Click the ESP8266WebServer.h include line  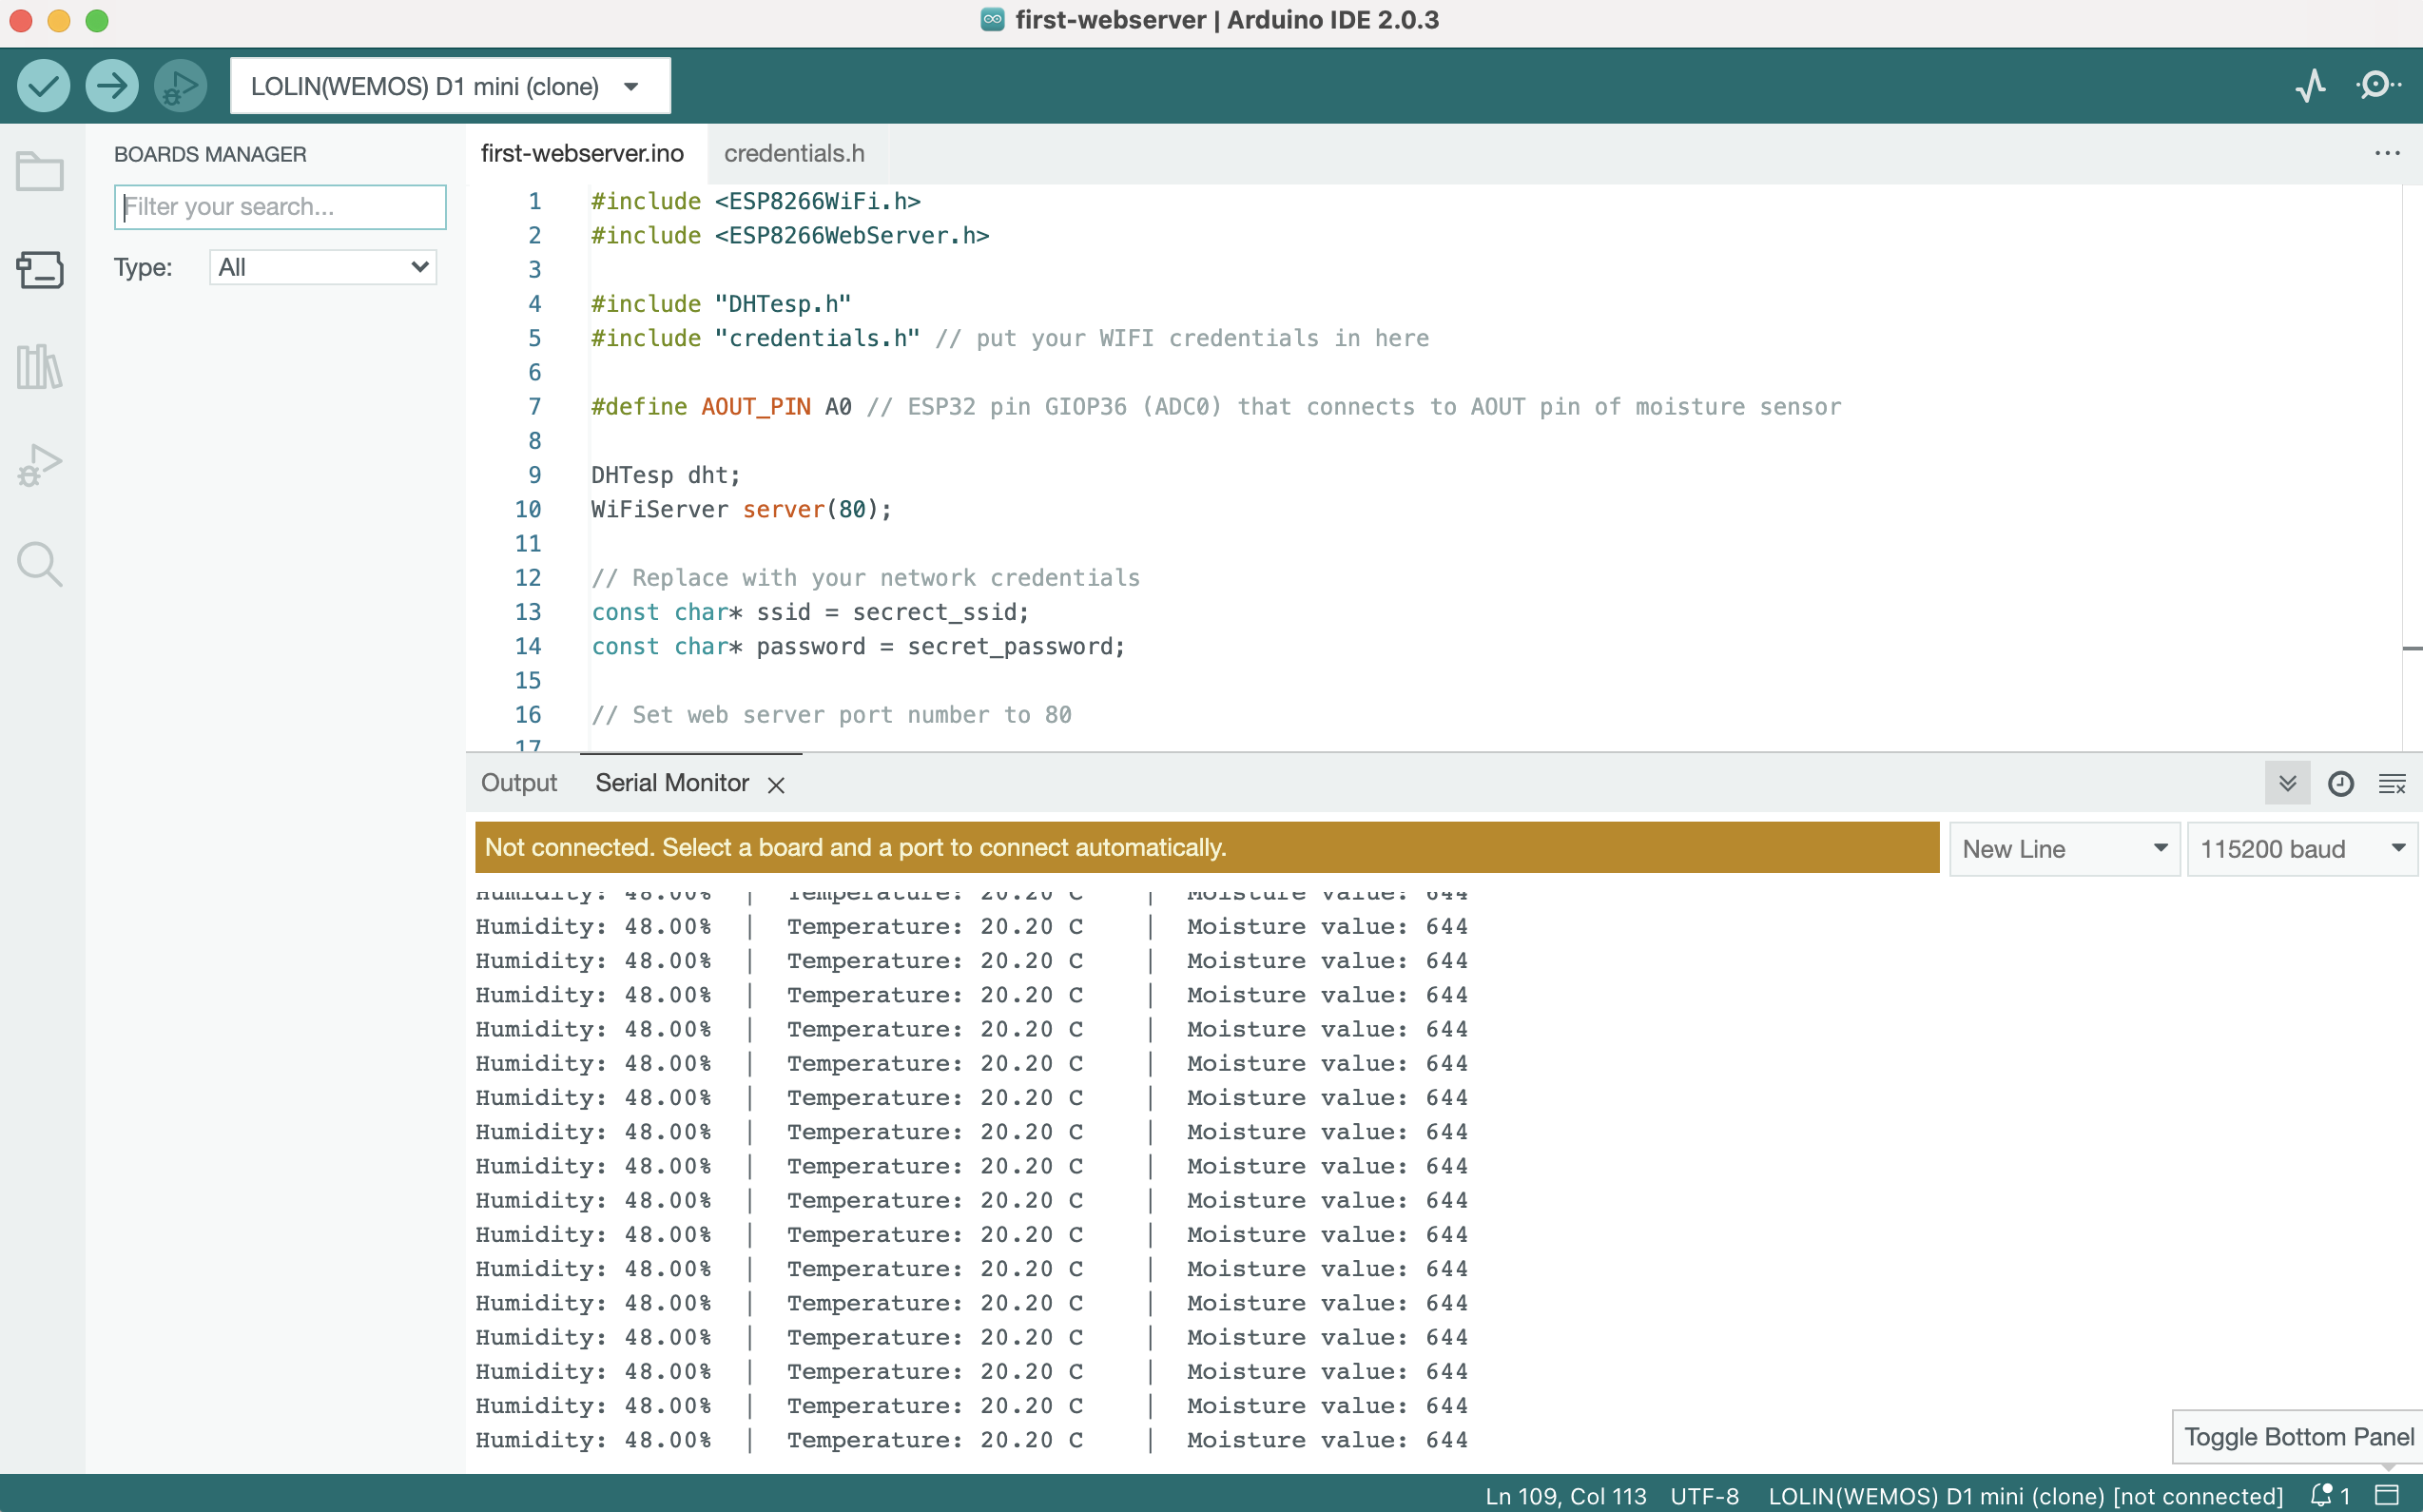coord(789,235)
